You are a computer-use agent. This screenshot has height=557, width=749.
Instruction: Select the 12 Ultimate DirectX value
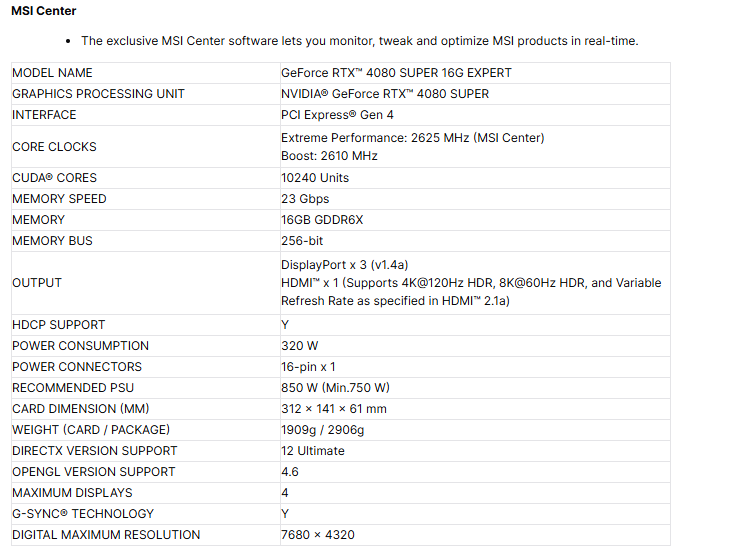tap(313, 451)
